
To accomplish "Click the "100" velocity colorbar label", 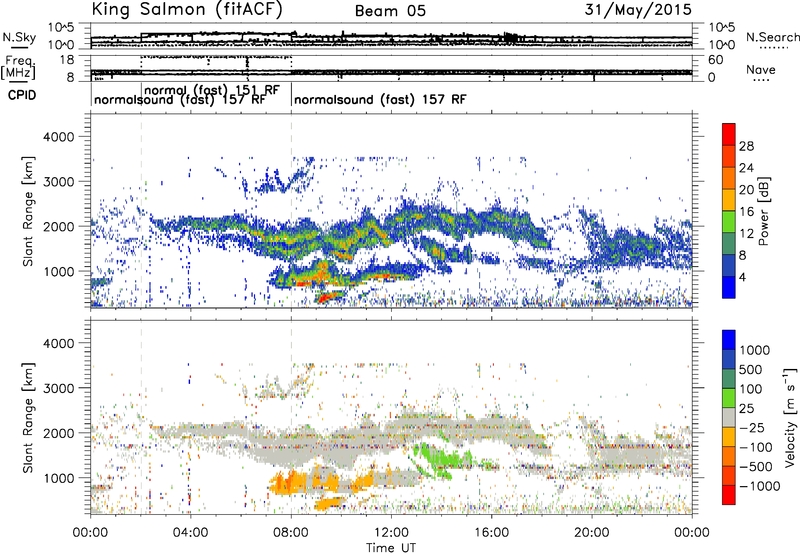I will pos(751,389).
